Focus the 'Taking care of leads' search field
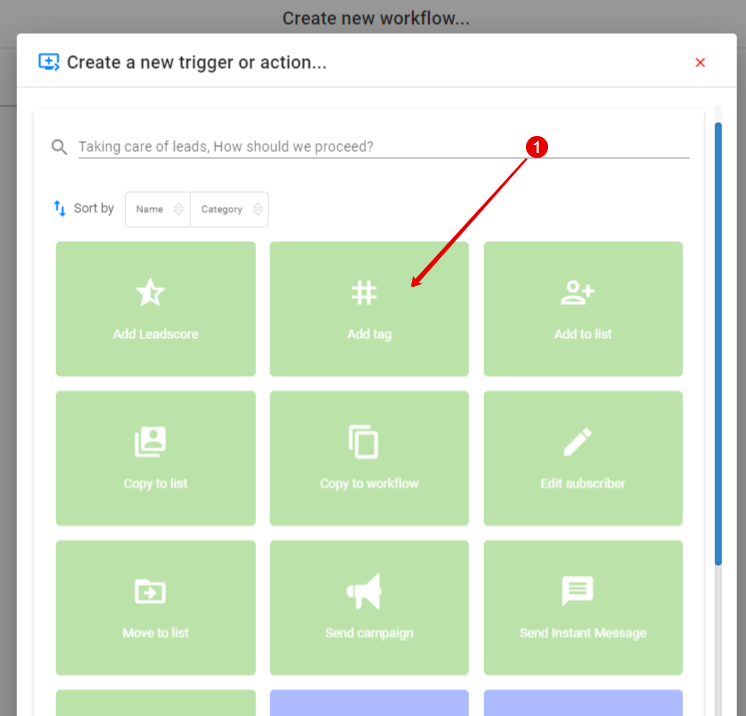 click(x=384, y=147)
